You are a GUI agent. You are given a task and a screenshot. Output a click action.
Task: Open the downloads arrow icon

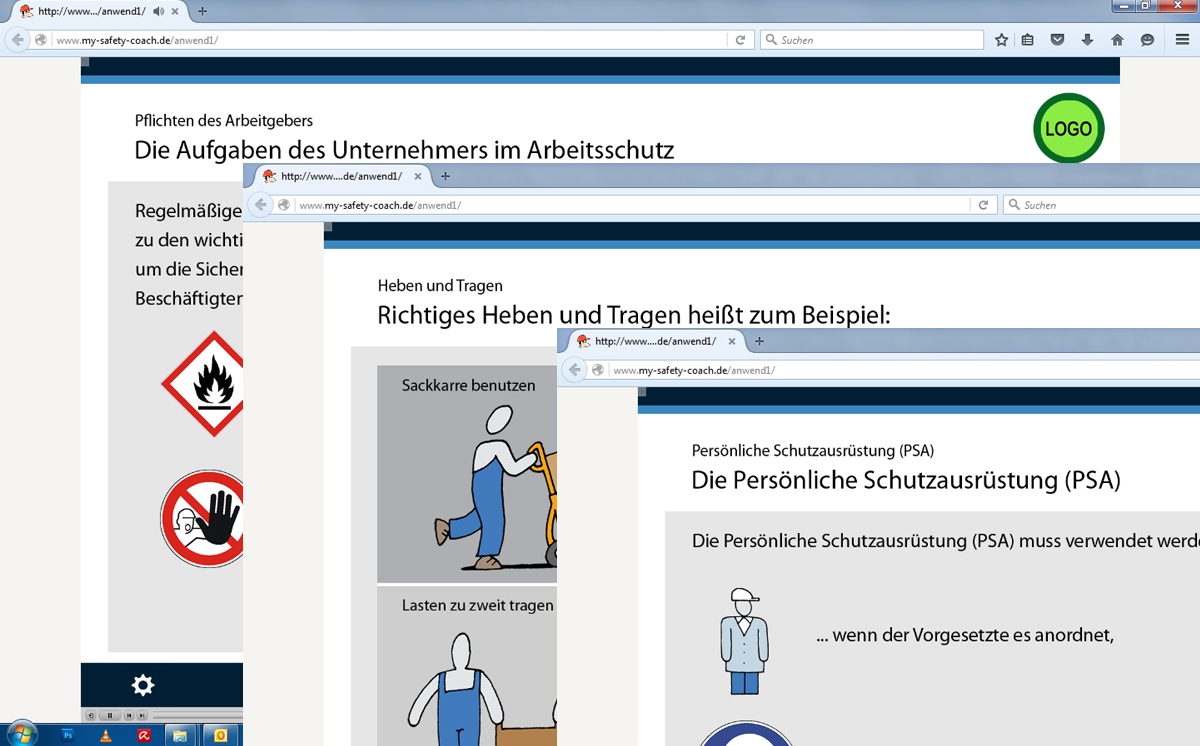click(1088, 40)
